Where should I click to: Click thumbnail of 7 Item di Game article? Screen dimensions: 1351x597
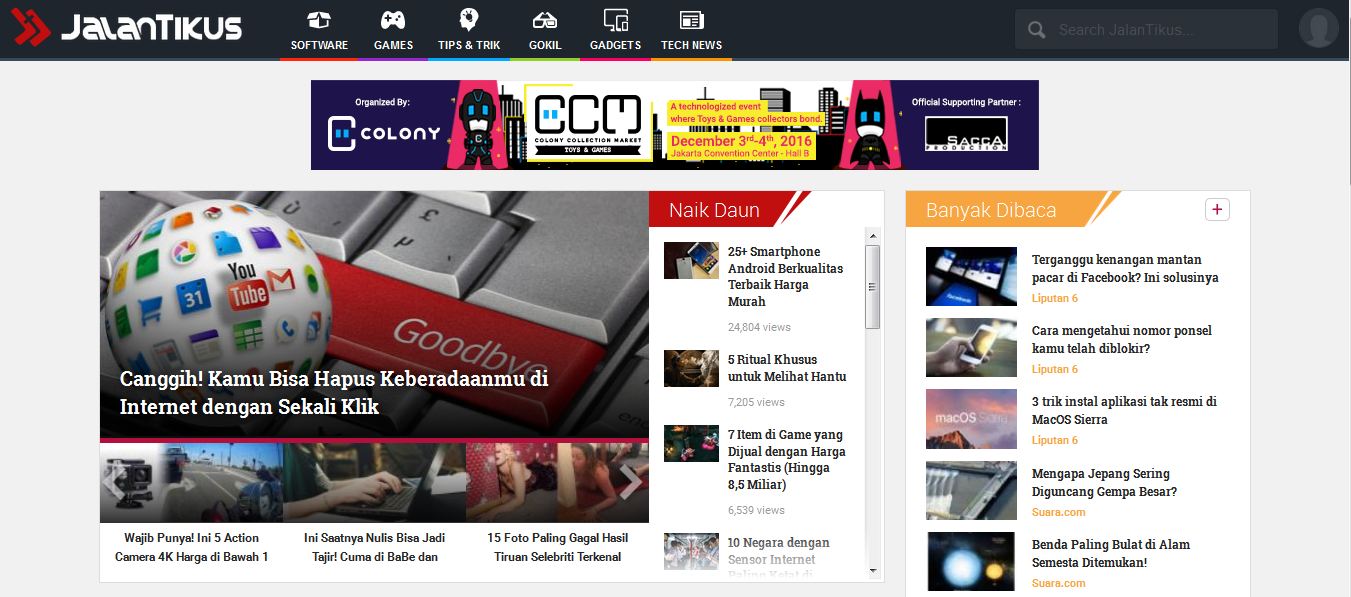(691, 444)
